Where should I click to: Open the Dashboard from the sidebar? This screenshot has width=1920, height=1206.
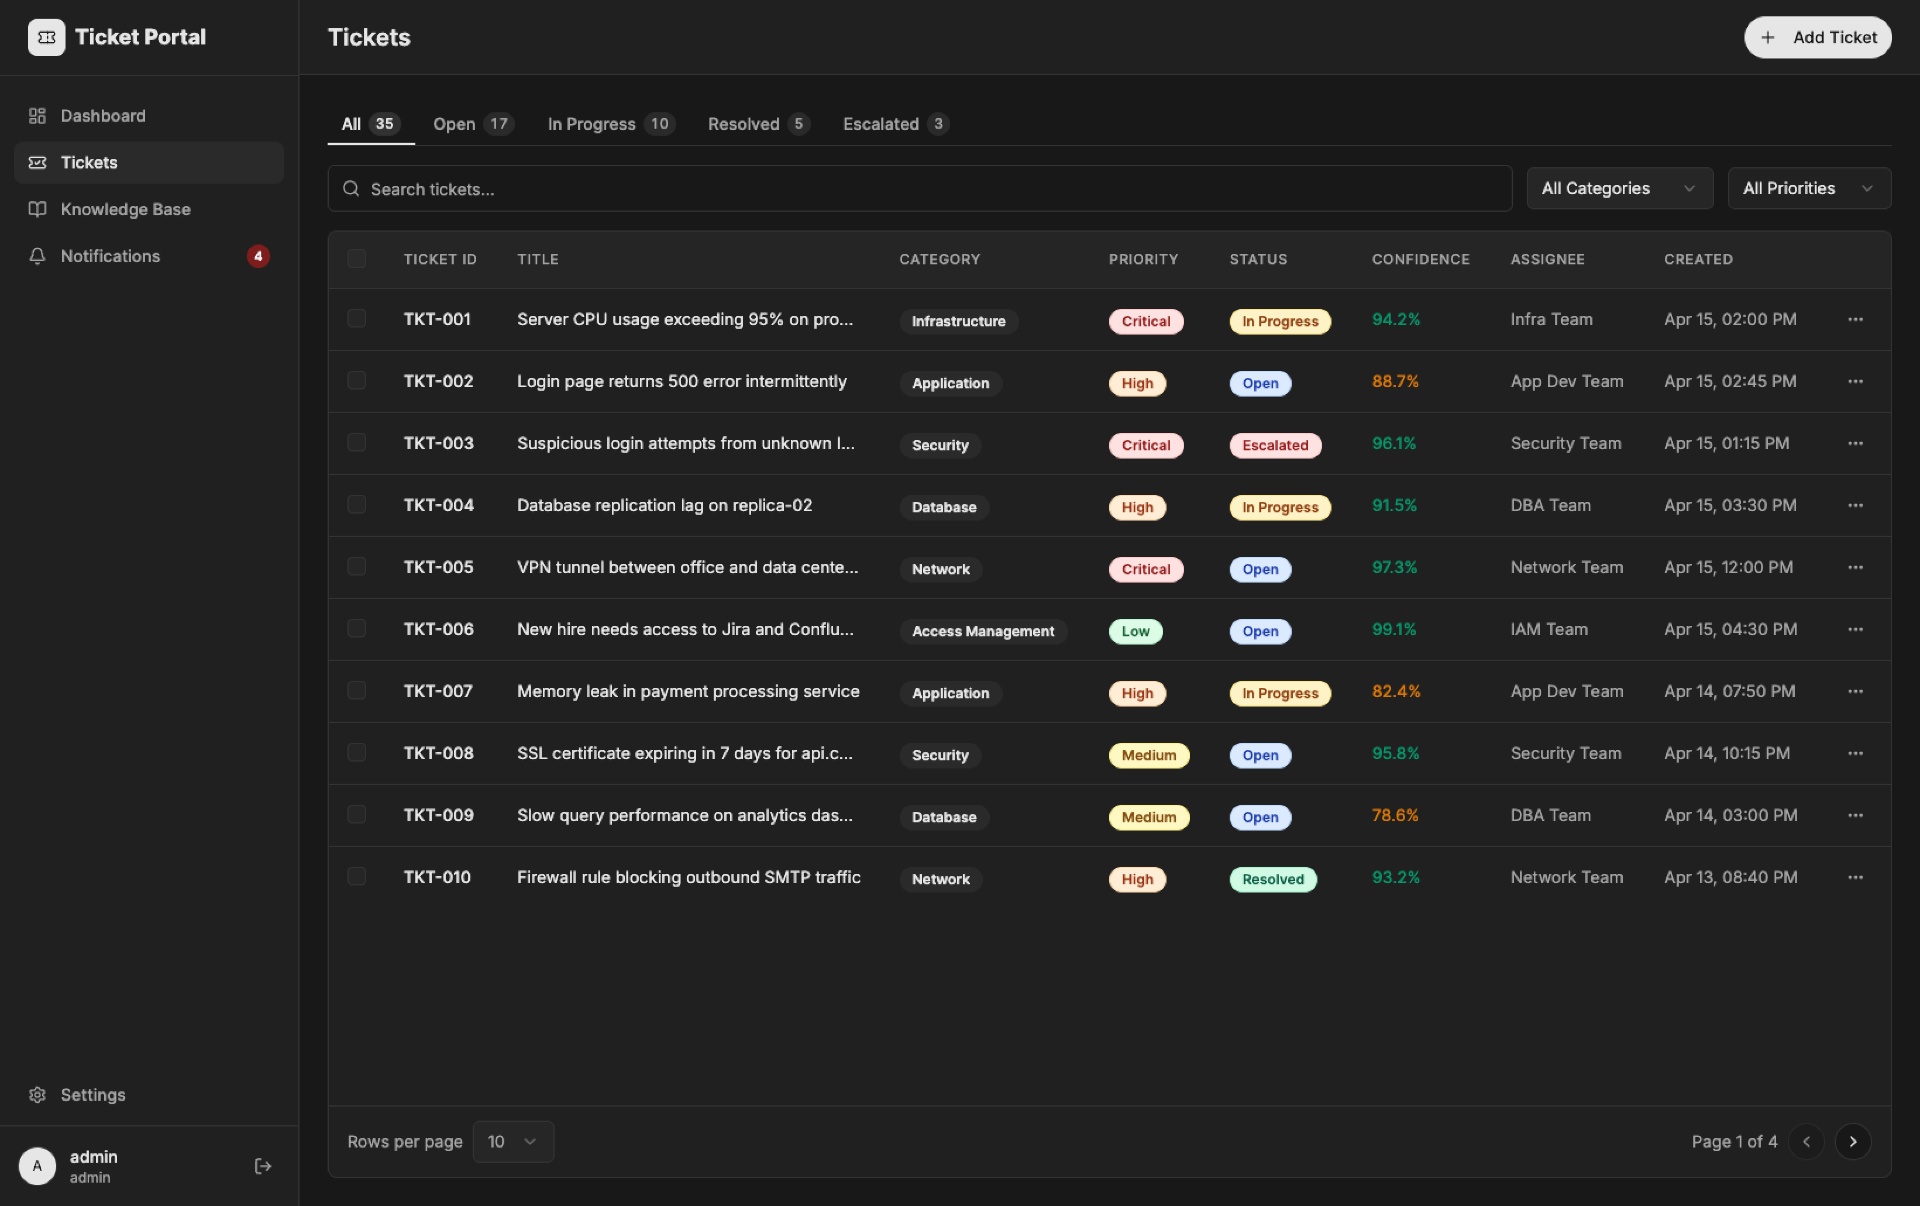pyautogui.click(x=102, y=116)
